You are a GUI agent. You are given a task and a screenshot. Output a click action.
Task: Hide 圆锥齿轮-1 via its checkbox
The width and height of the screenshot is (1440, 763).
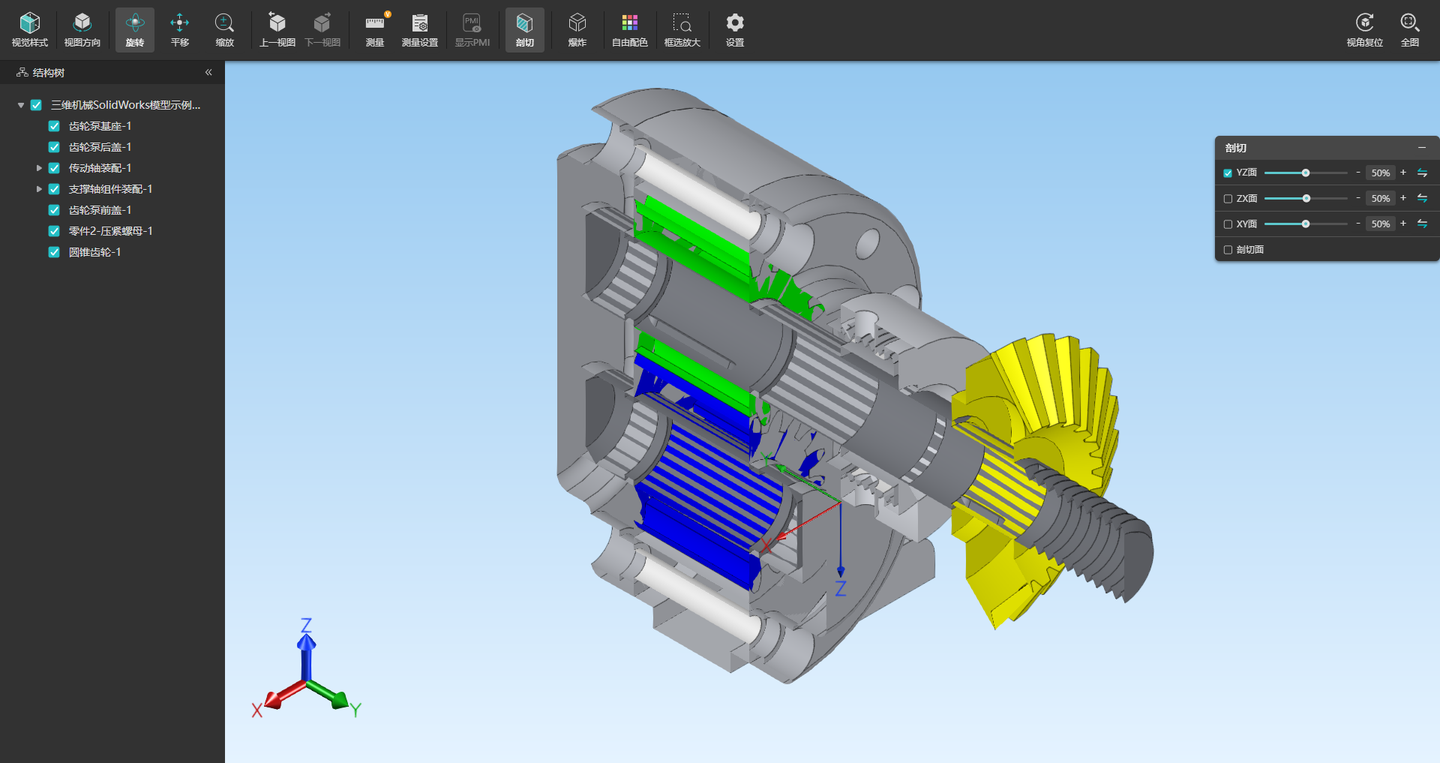click(54, 252)
